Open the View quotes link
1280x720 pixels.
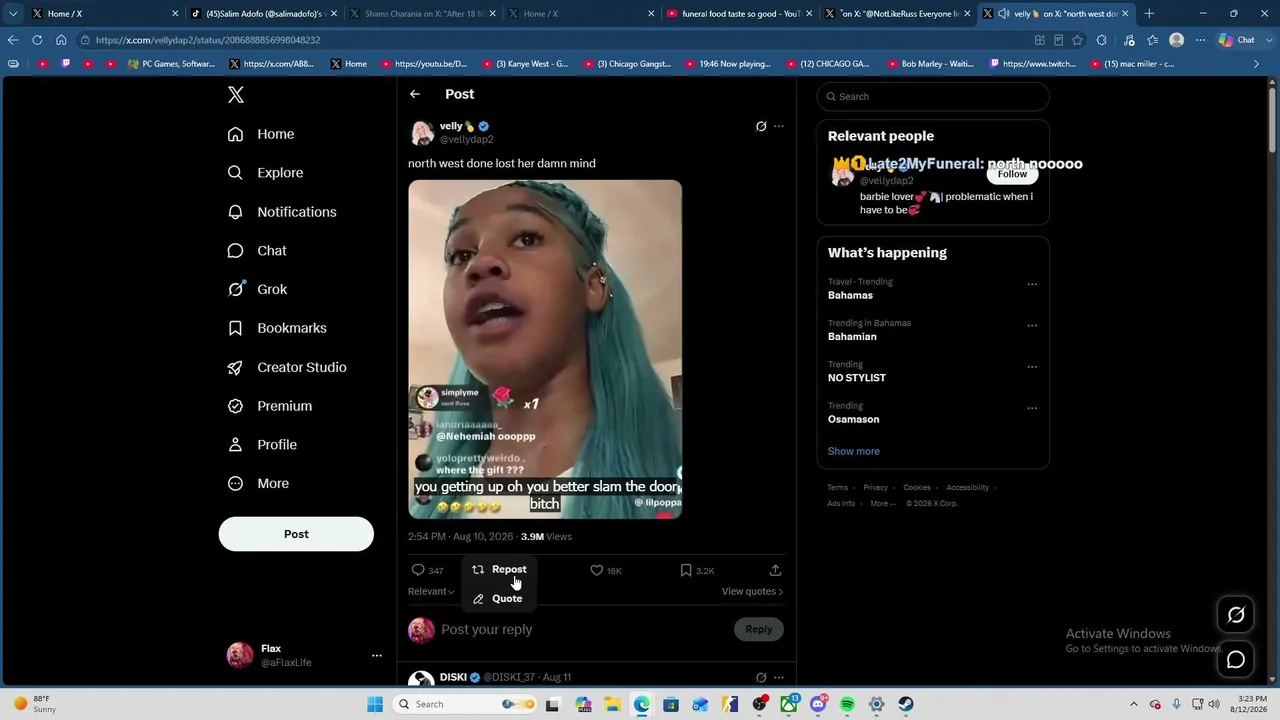click(752, 591)
